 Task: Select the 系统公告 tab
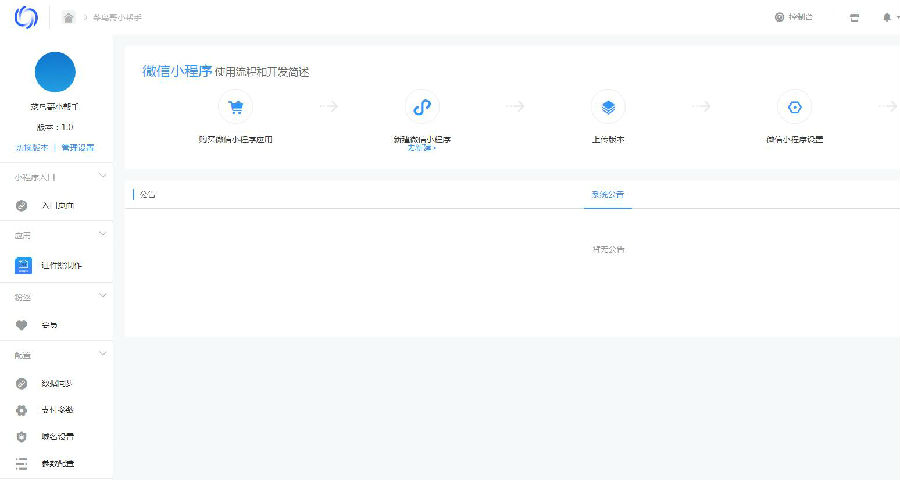click(x=607, y=194)
